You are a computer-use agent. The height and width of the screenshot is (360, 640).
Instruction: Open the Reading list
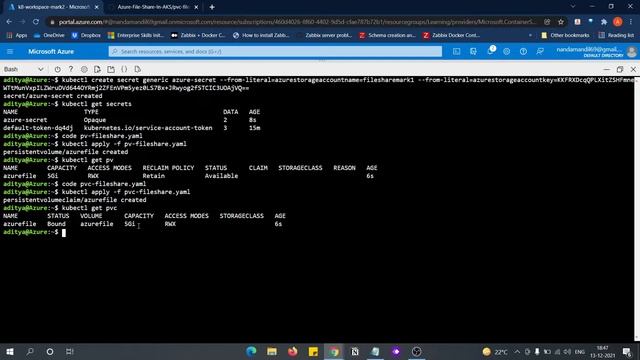pos(616,36)
